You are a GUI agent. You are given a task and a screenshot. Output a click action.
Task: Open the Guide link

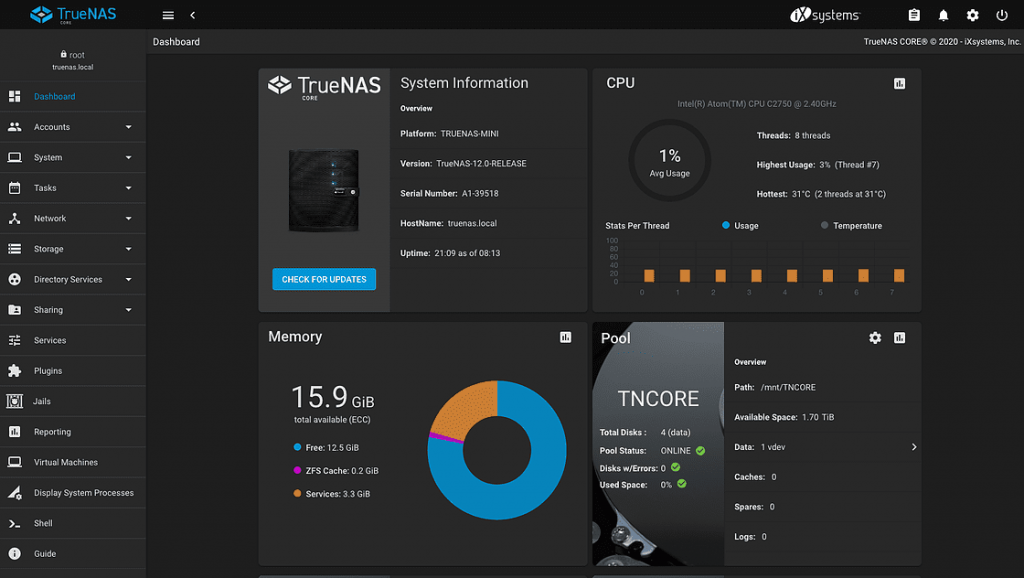pyautogui.click(x=72, y=554)
